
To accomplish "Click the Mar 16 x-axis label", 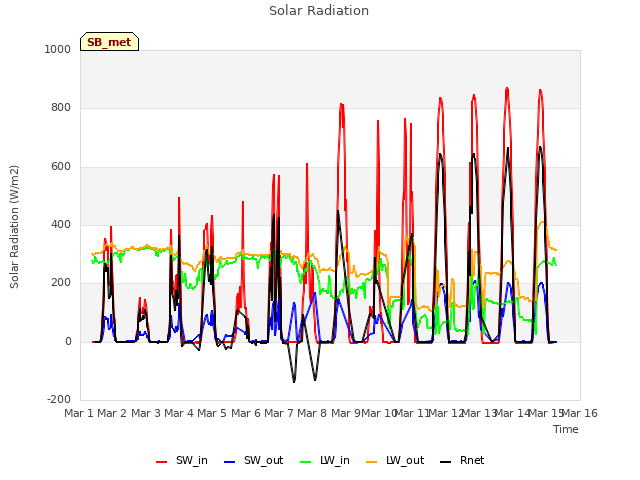I will point(580,413).
